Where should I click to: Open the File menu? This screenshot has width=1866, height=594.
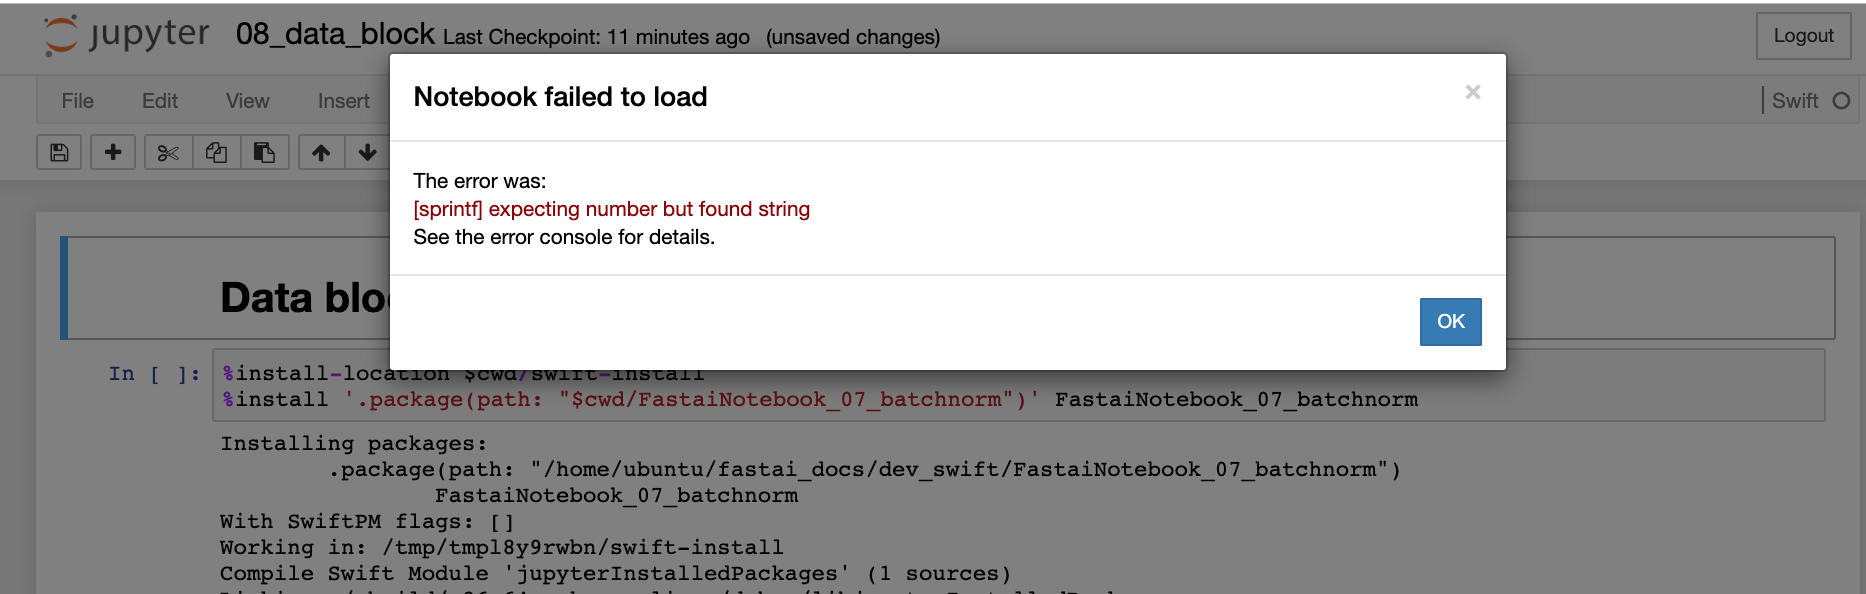[x=77, y=101]
